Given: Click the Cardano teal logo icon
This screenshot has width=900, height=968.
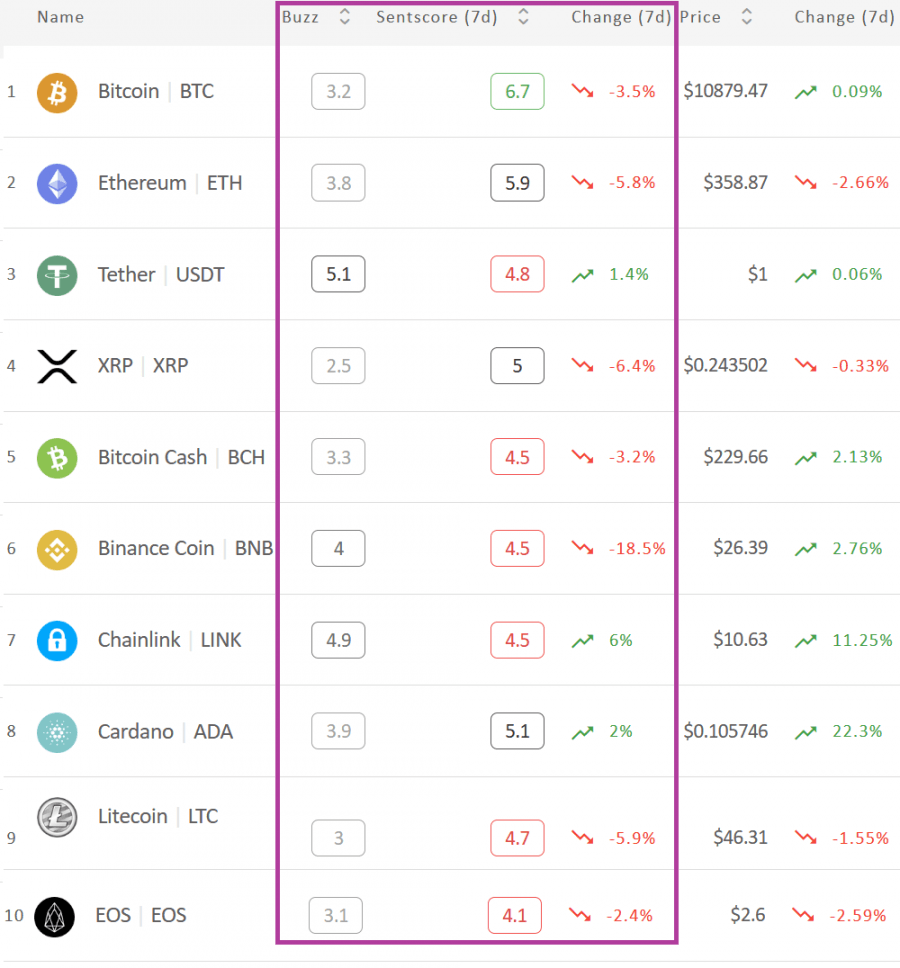Looking at the screenshot, I should coord(57,732).
